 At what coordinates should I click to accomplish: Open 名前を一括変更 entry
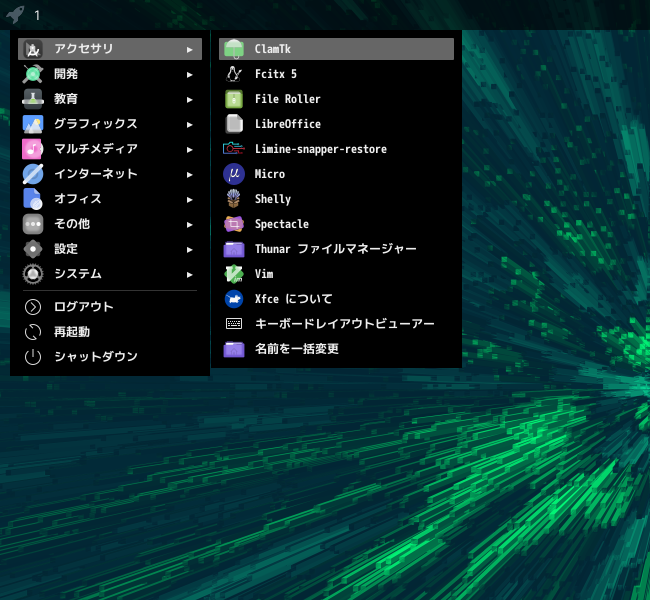pos(336,349)
